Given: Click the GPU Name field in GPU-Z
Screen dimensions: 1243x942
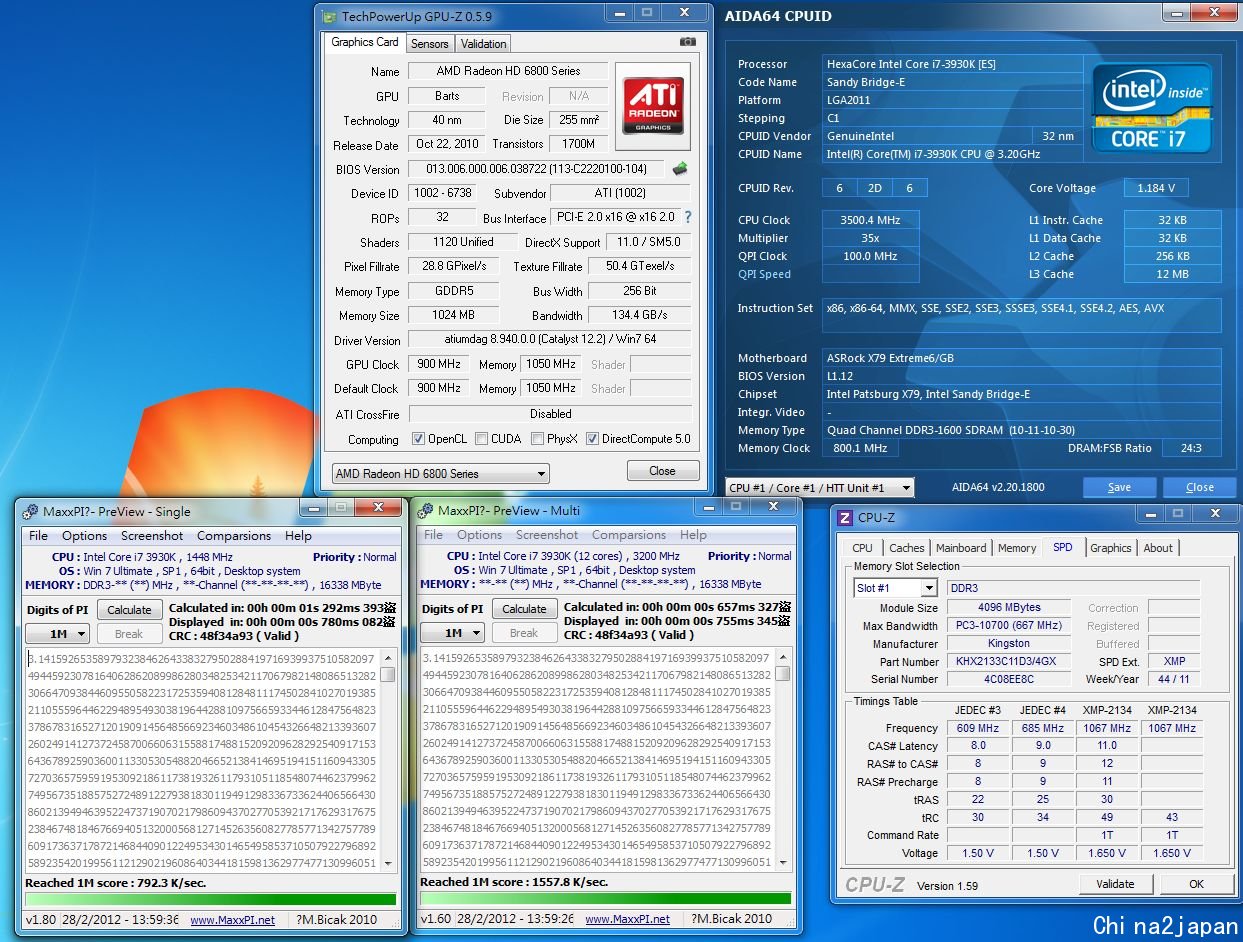Looking at the screenshot, I should [508, 71].
